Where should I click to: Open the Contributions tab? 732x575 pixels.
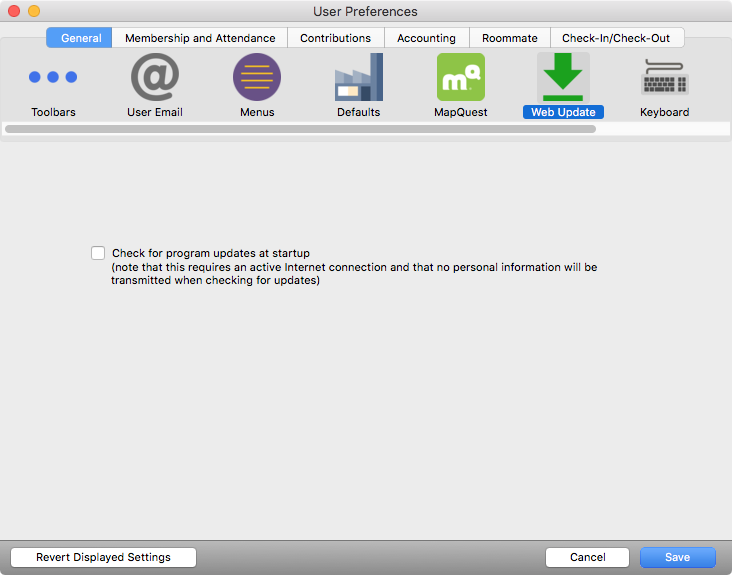tap(335, 38)
